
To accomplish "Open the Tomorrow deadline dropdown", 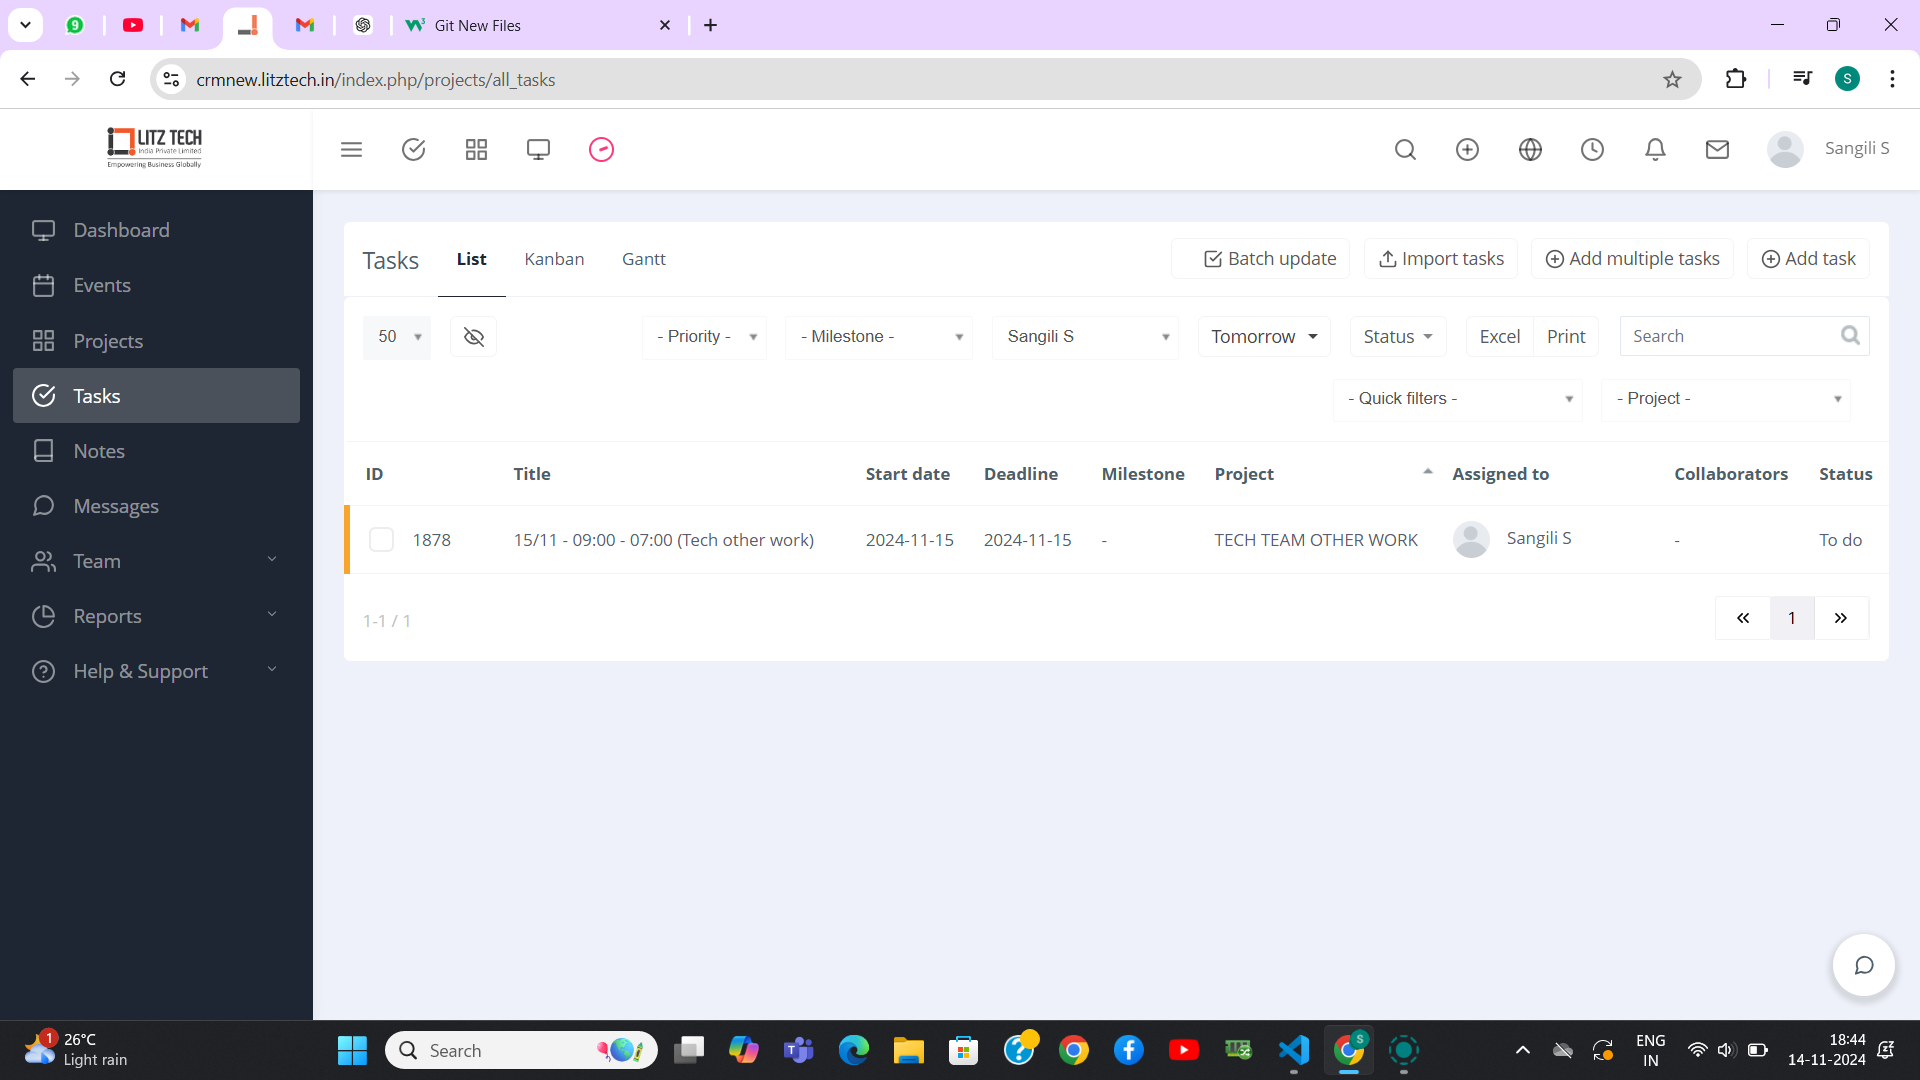I will click(x=1264, y=337).
